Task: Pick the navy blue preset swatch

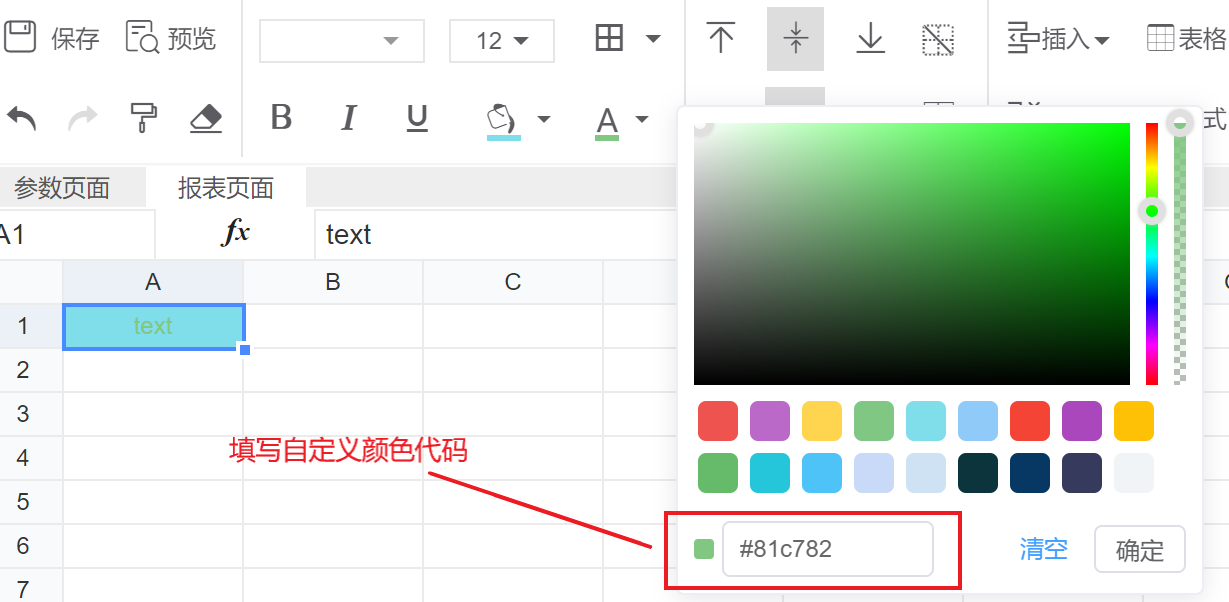Action: (x=1030, y=473)
